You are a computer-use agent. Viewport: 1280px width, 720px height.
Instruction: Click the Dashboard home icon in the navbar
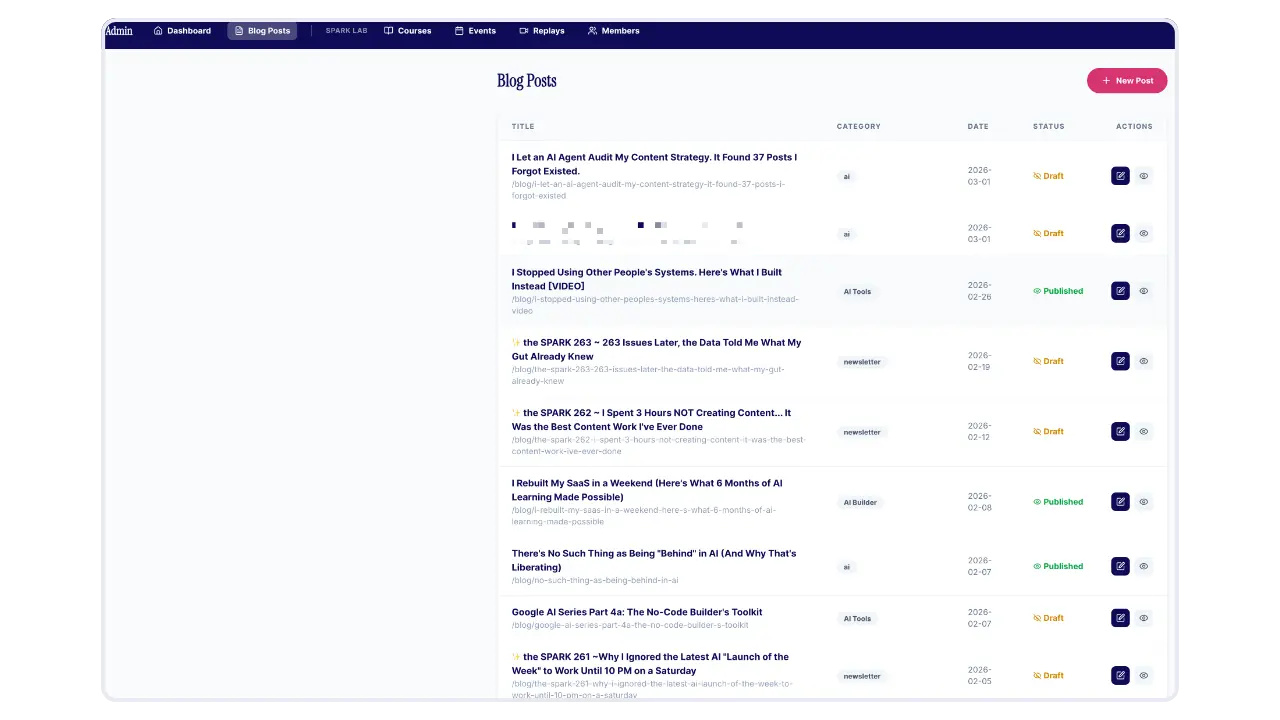pyautogui.click(x=159, y=31)
